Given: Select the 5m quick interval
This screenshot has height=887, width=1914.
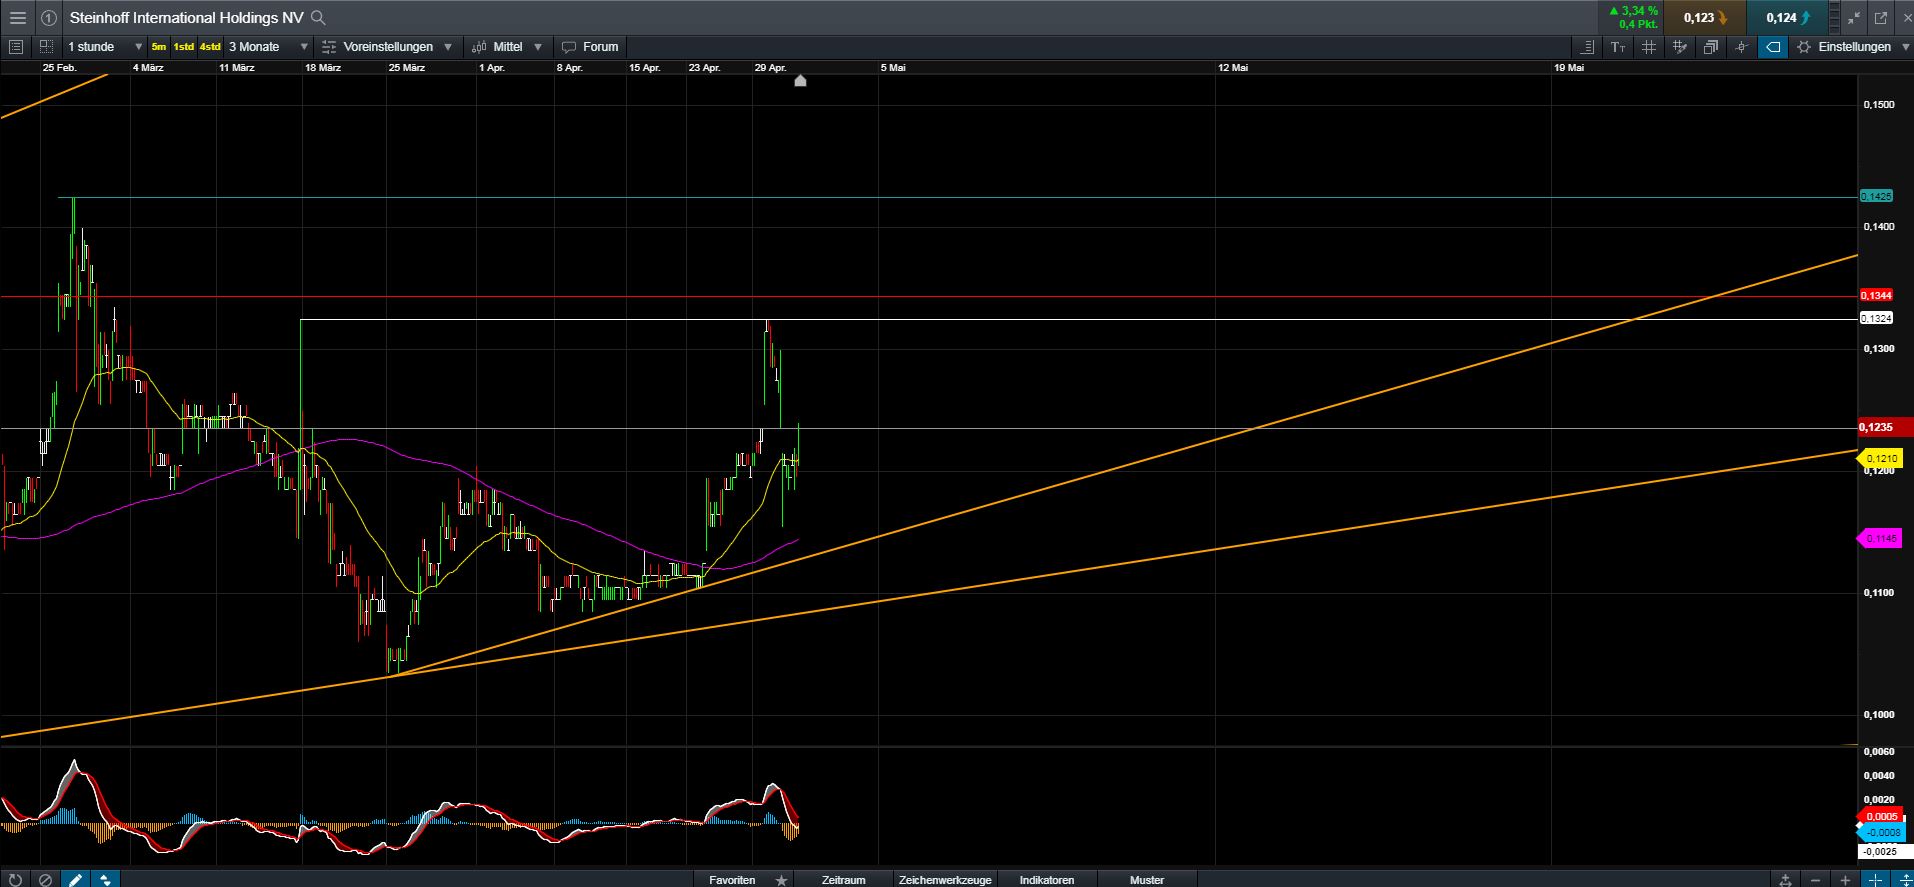Looking at the screenshot, I should click(159, 47).
